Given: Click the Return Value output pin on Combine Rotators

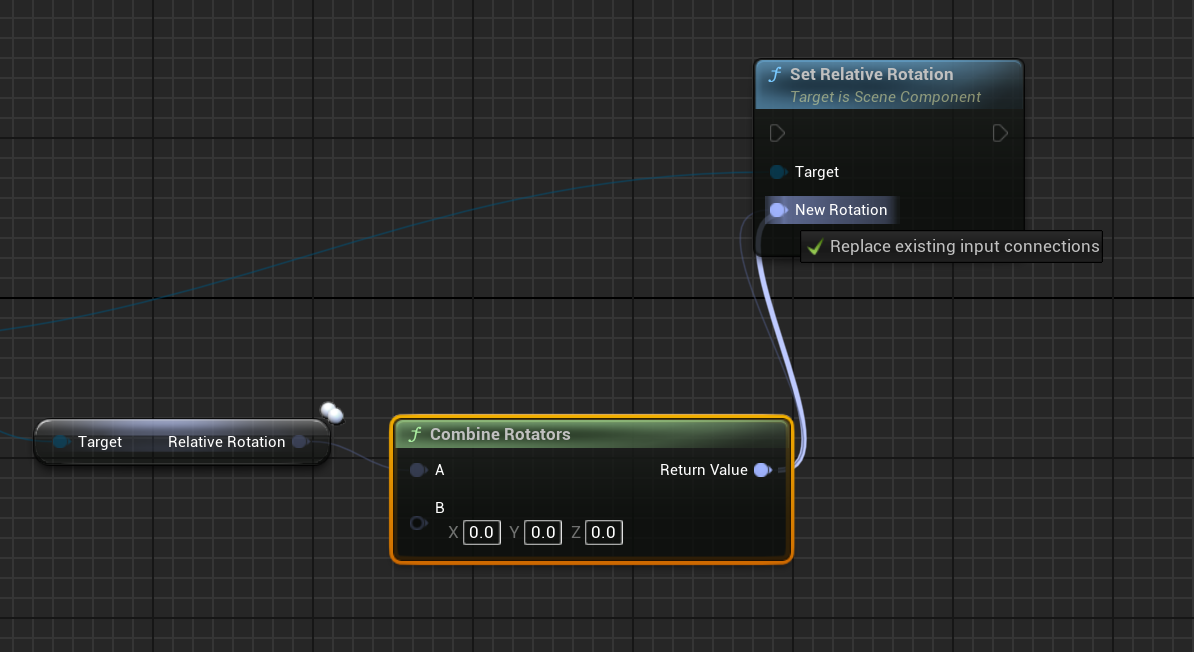Looking at the screenshot, I should click(763, 470).
